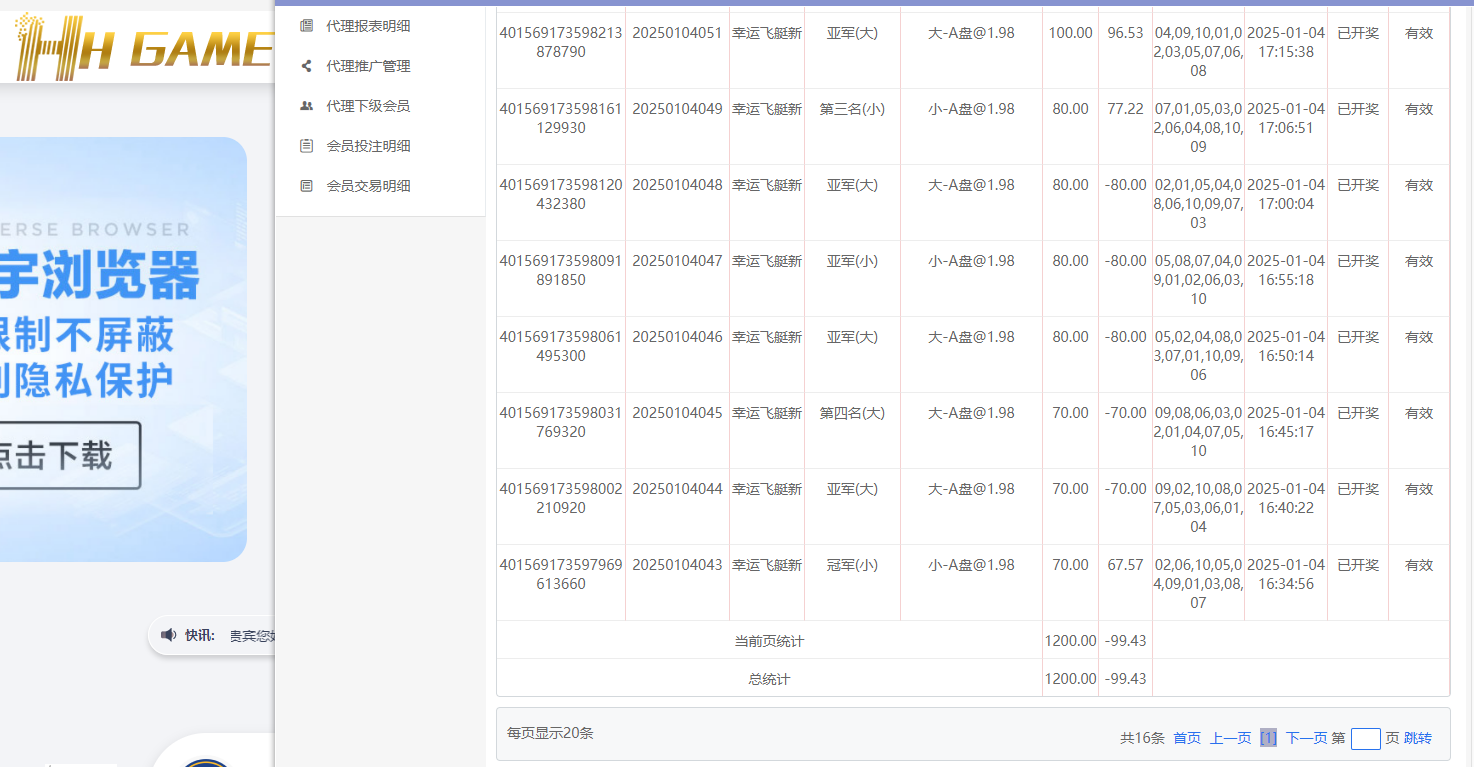Click the page number input box

1366,738
